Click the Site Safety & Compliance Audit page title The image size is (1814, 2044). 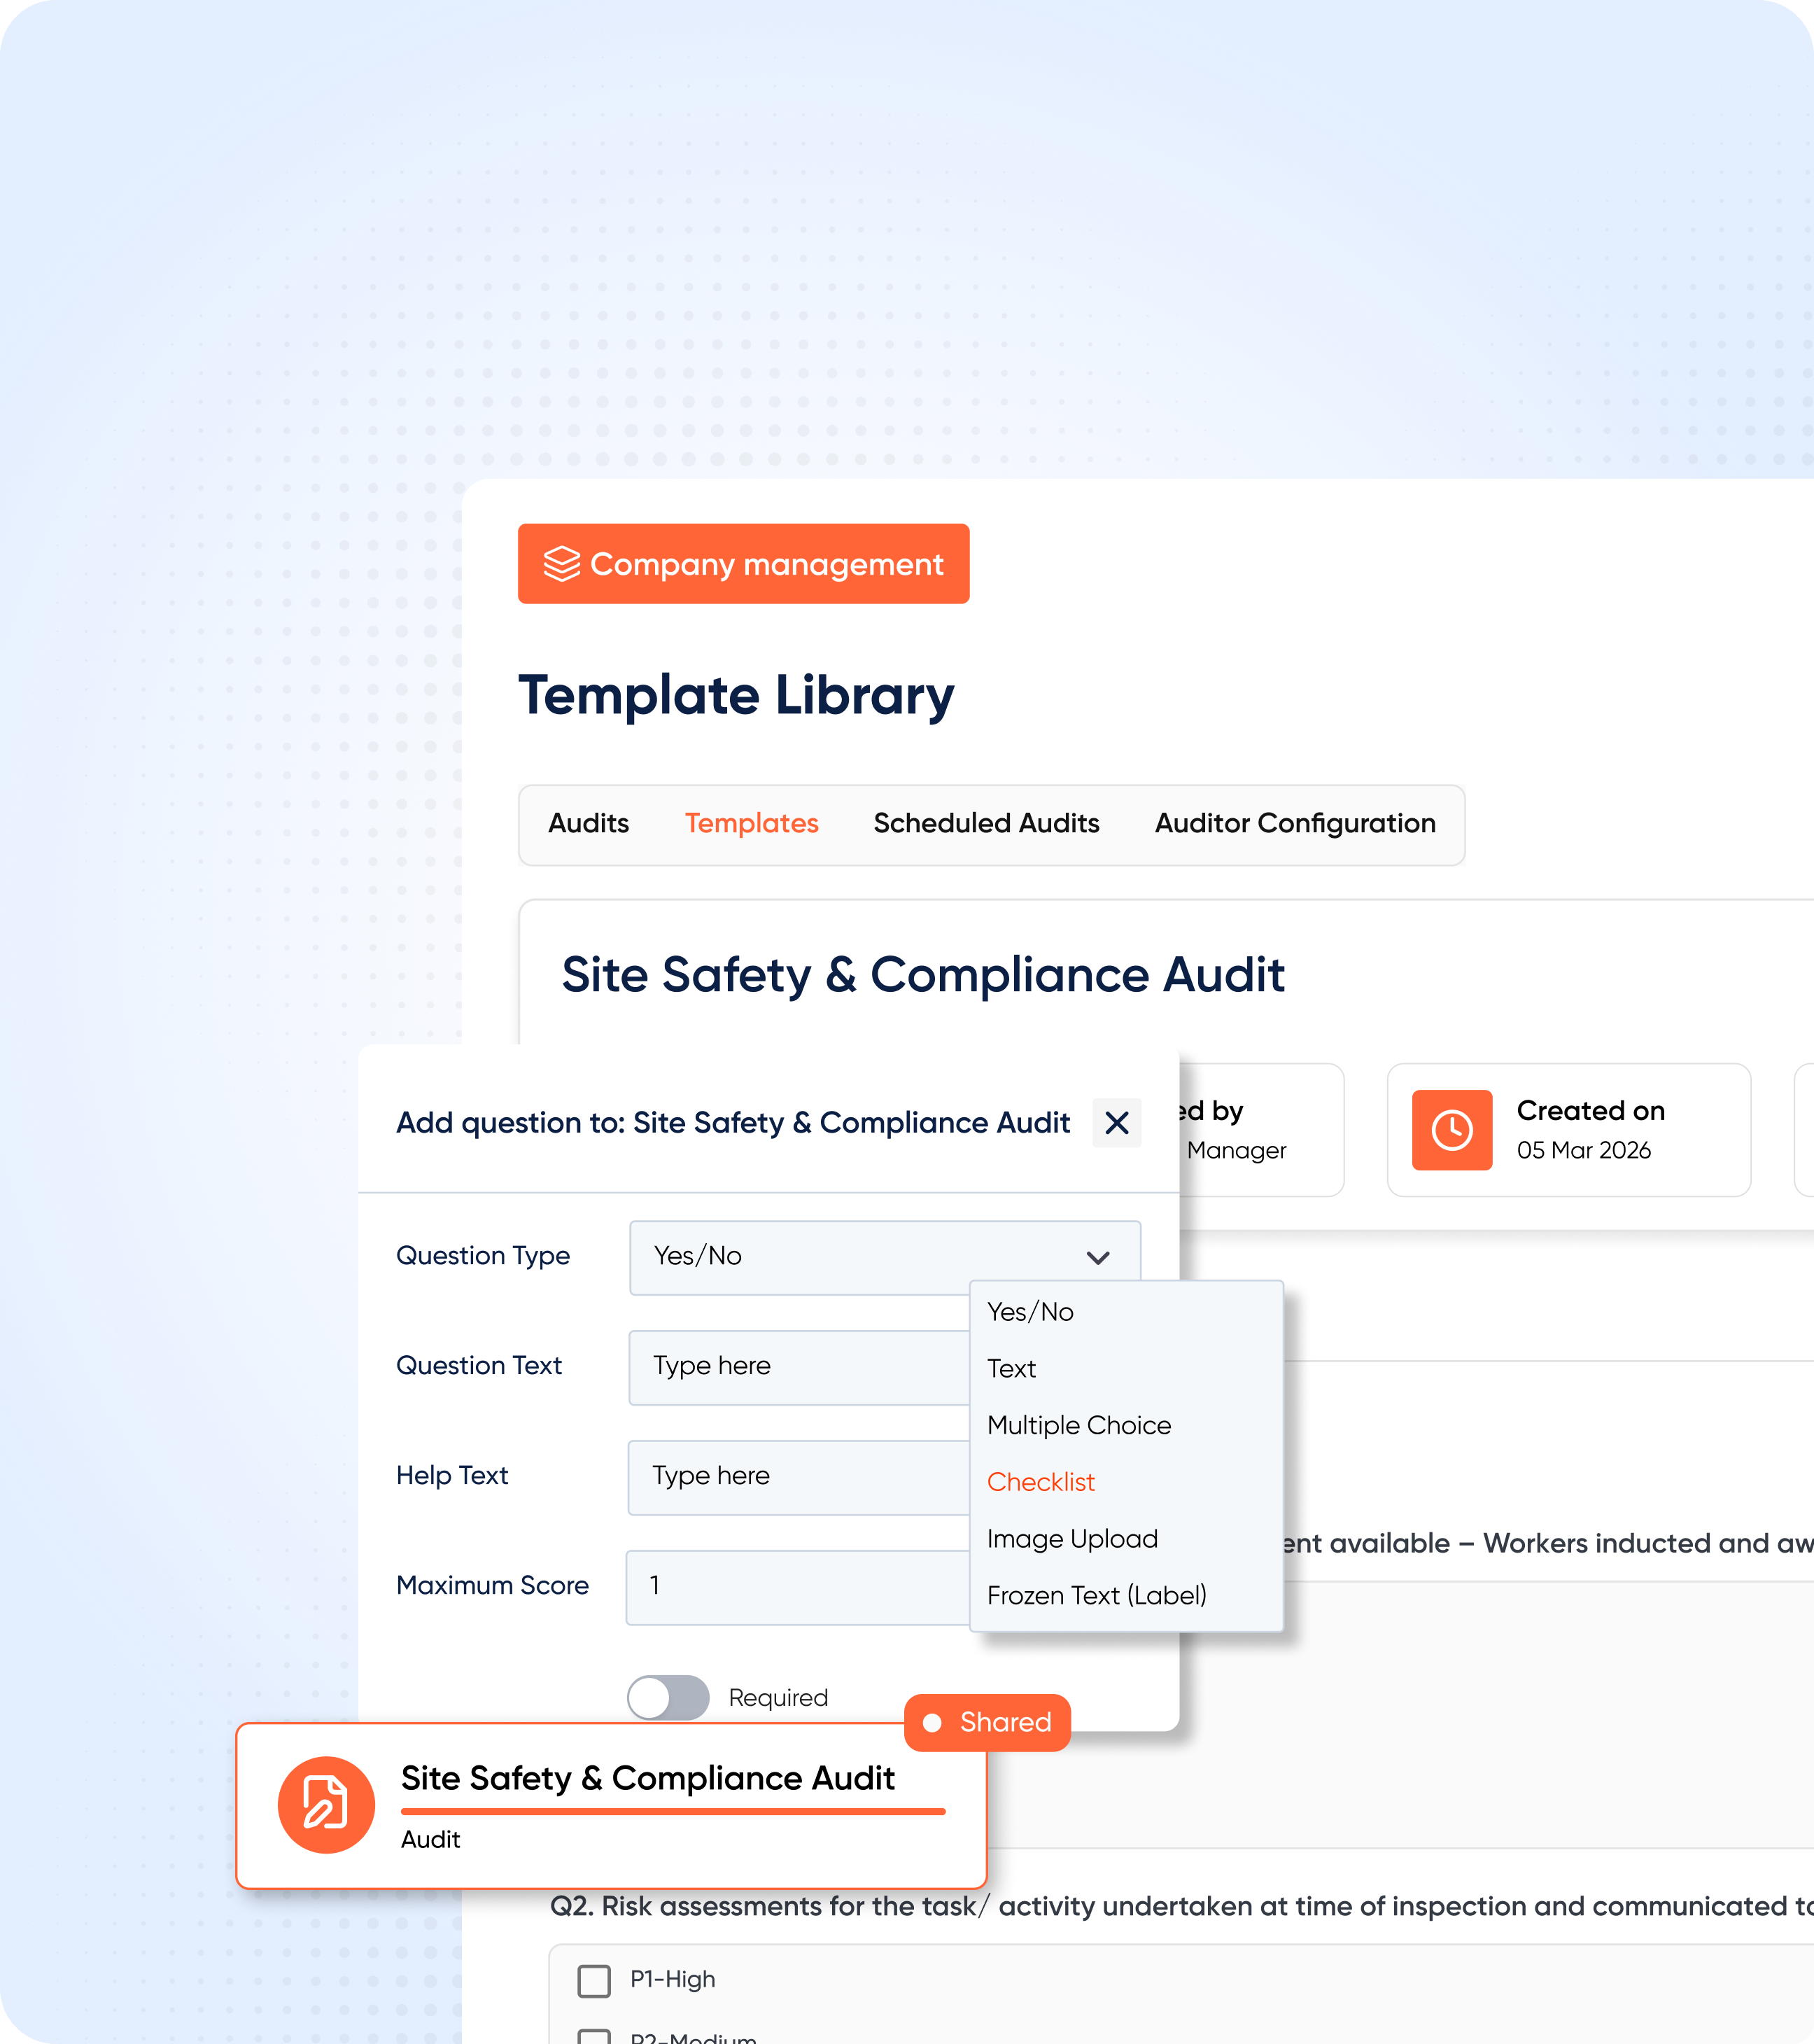click(x=923, y=975)
